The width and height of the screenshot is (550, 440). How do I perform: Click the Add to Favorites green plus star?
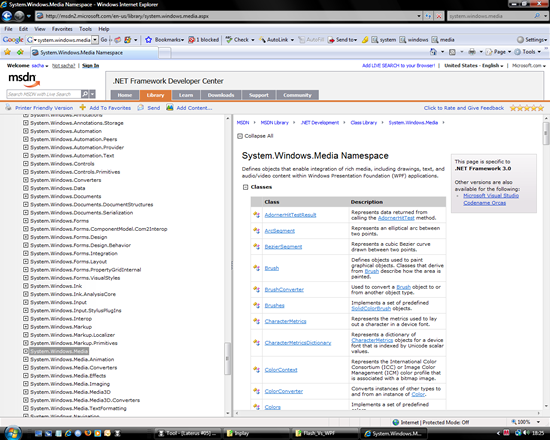(x=20, y=52)
